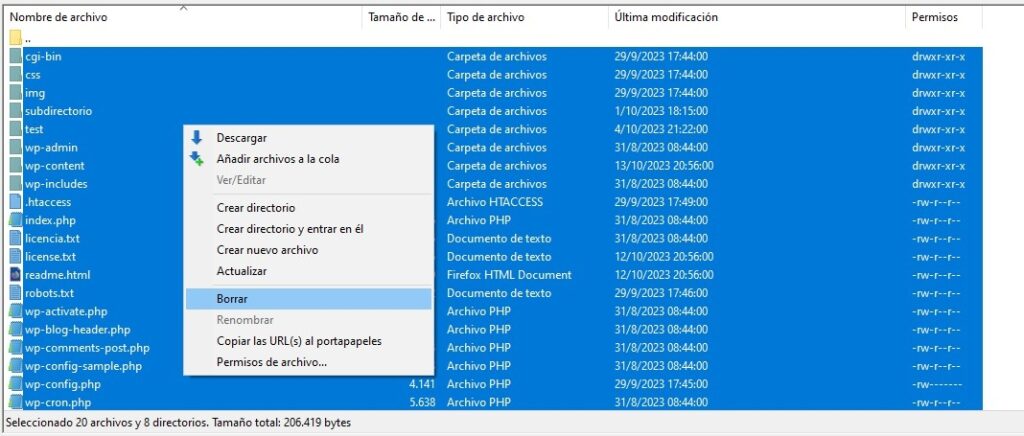Click the wp-content folder icon
Viewport: 1024px width, 436px height.
click(x=16, y=166)
